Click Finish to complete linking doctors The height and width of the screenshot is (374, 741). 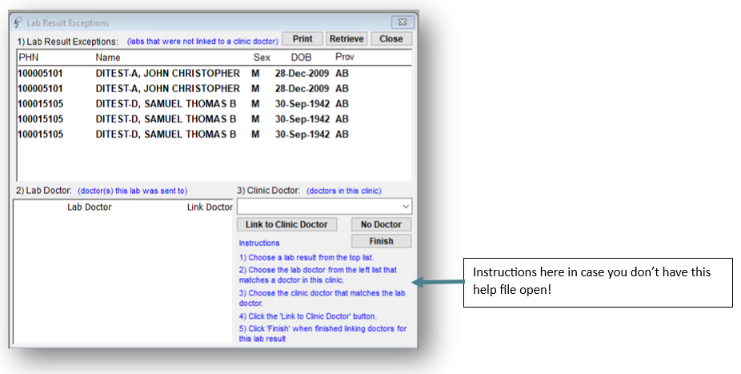pos(381,241)
